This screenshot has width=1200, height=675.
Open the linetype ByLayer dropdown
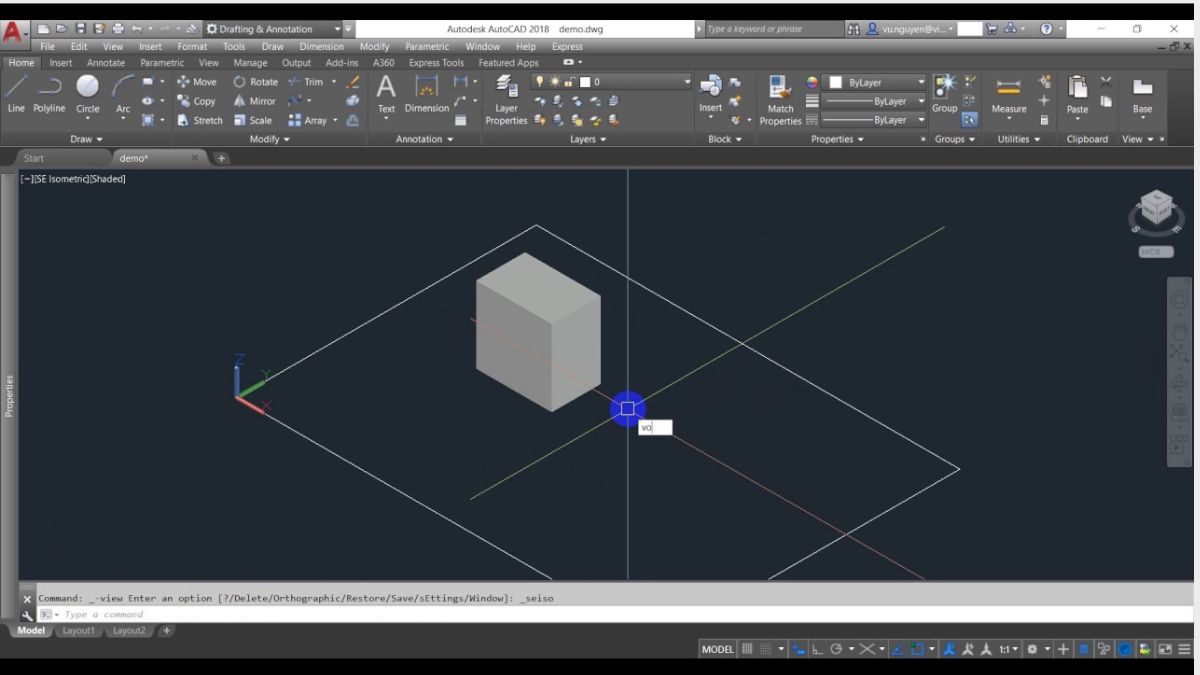click(873, 120)
